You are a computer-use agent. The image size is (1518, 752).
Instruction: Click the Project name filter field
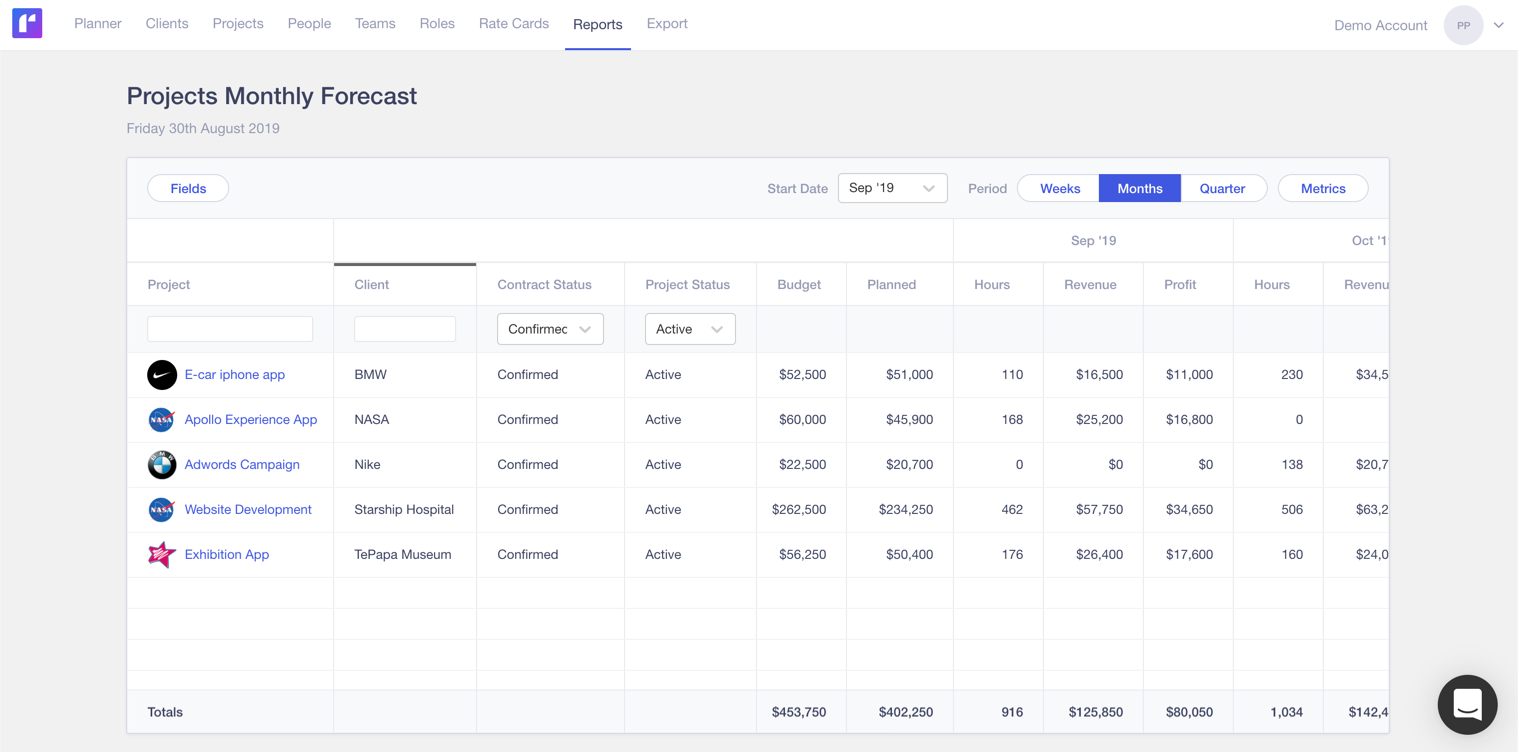pos(230,329)
